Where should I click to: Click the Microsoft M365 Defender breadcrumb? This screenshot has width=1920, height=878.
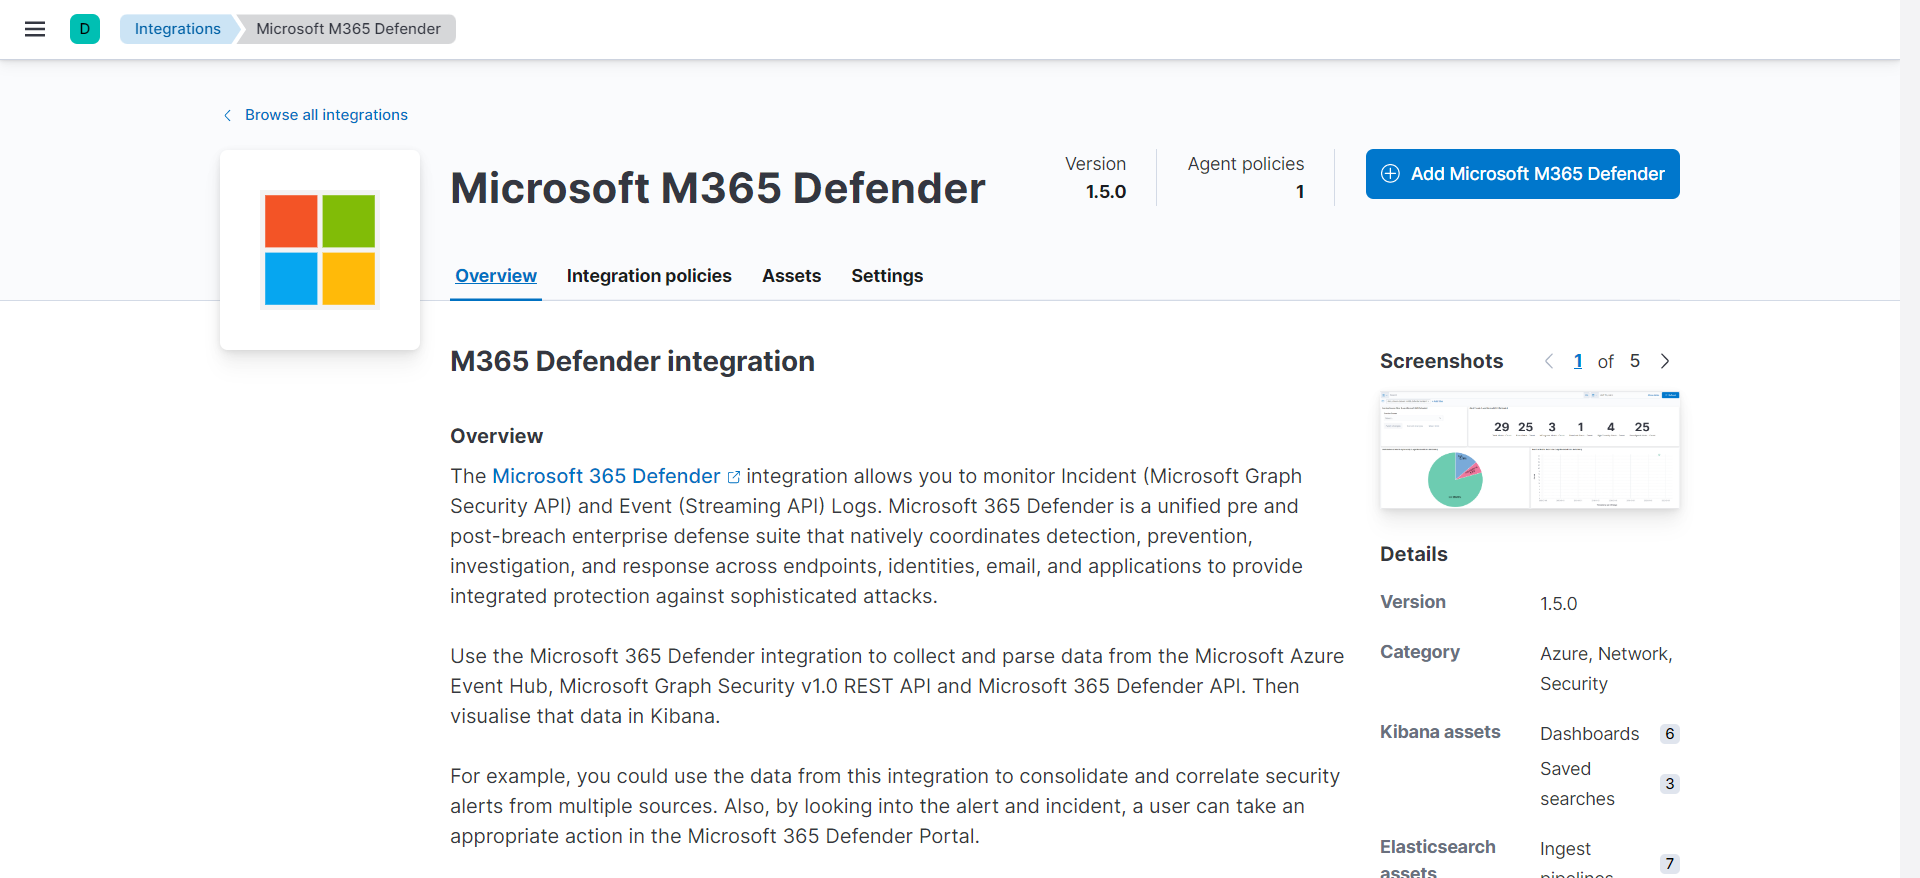(x=348, y=29)
